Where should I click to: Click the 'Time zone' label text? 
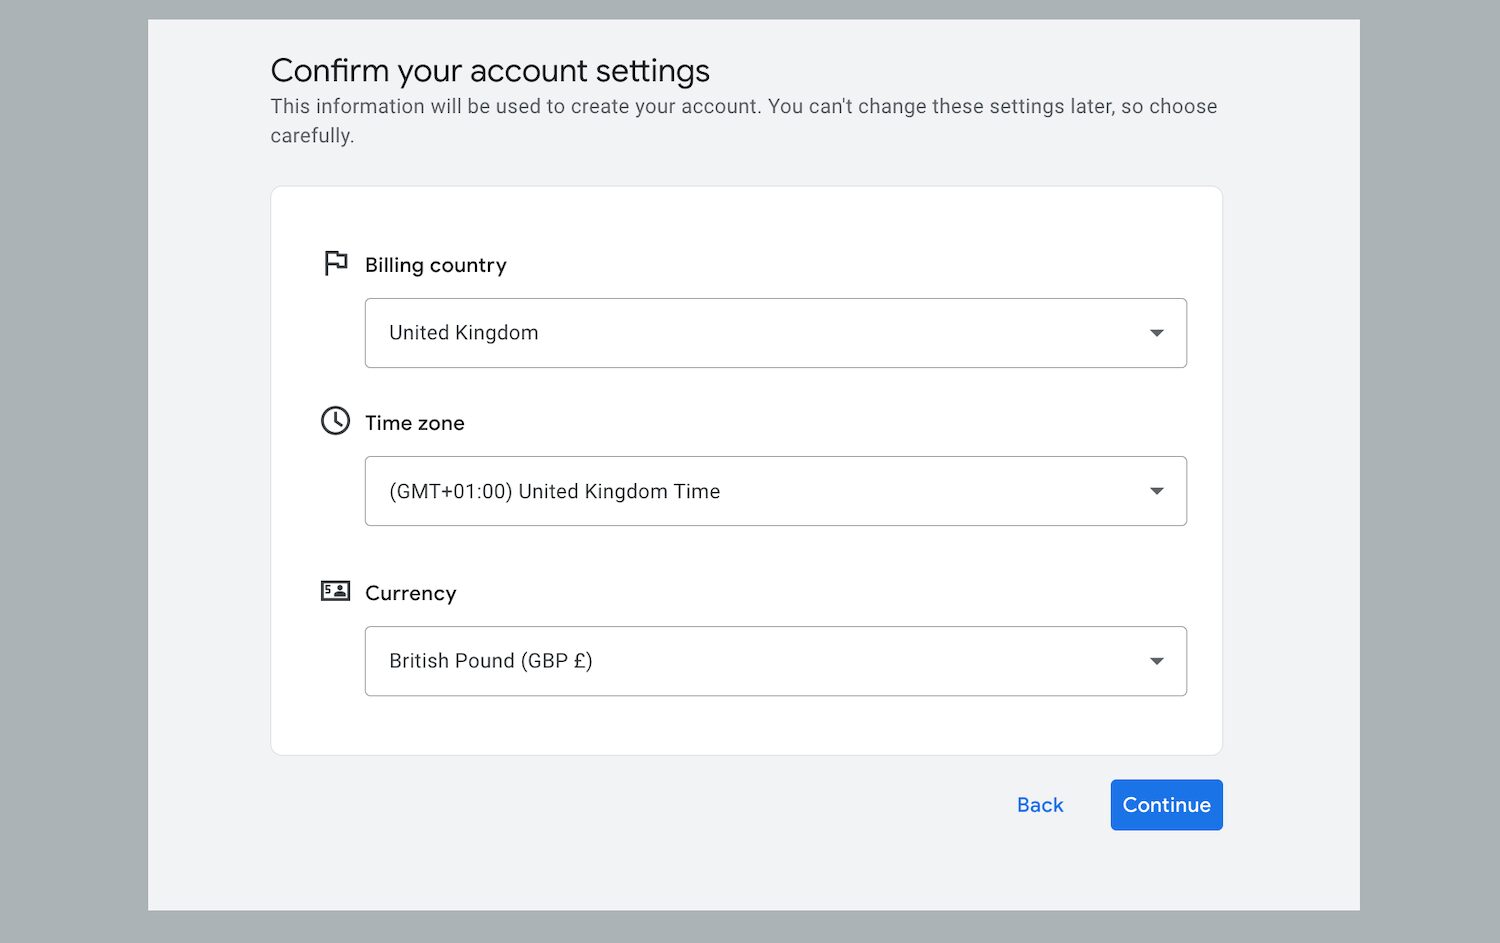(415, 423)
